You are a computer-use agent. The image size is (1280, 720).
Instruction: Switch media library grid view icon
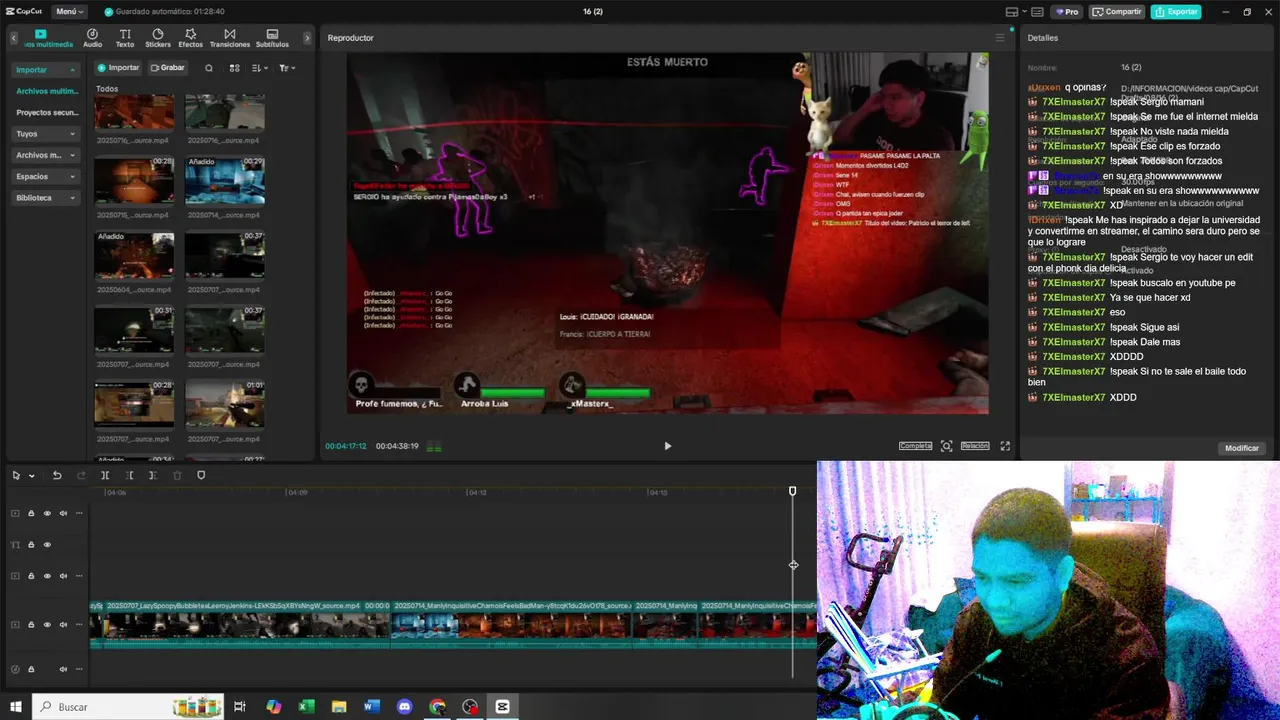(235, 68)
